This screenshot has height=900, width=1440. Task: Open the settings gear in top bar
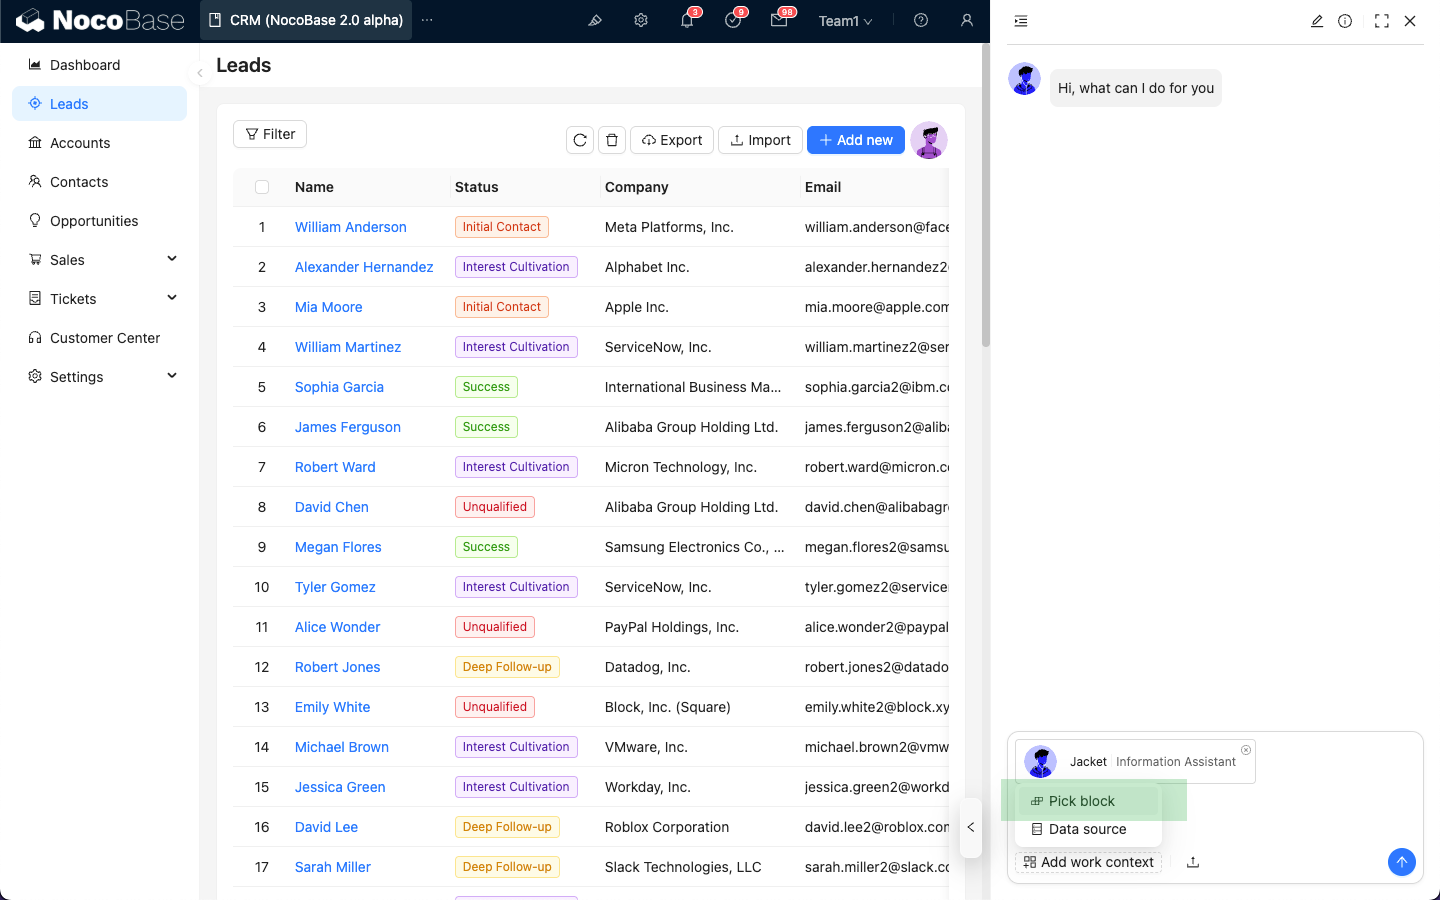[x=641, y=20]
